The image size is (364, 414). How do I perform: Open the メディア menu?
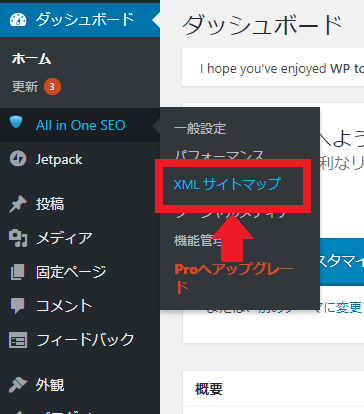(80, 238)
